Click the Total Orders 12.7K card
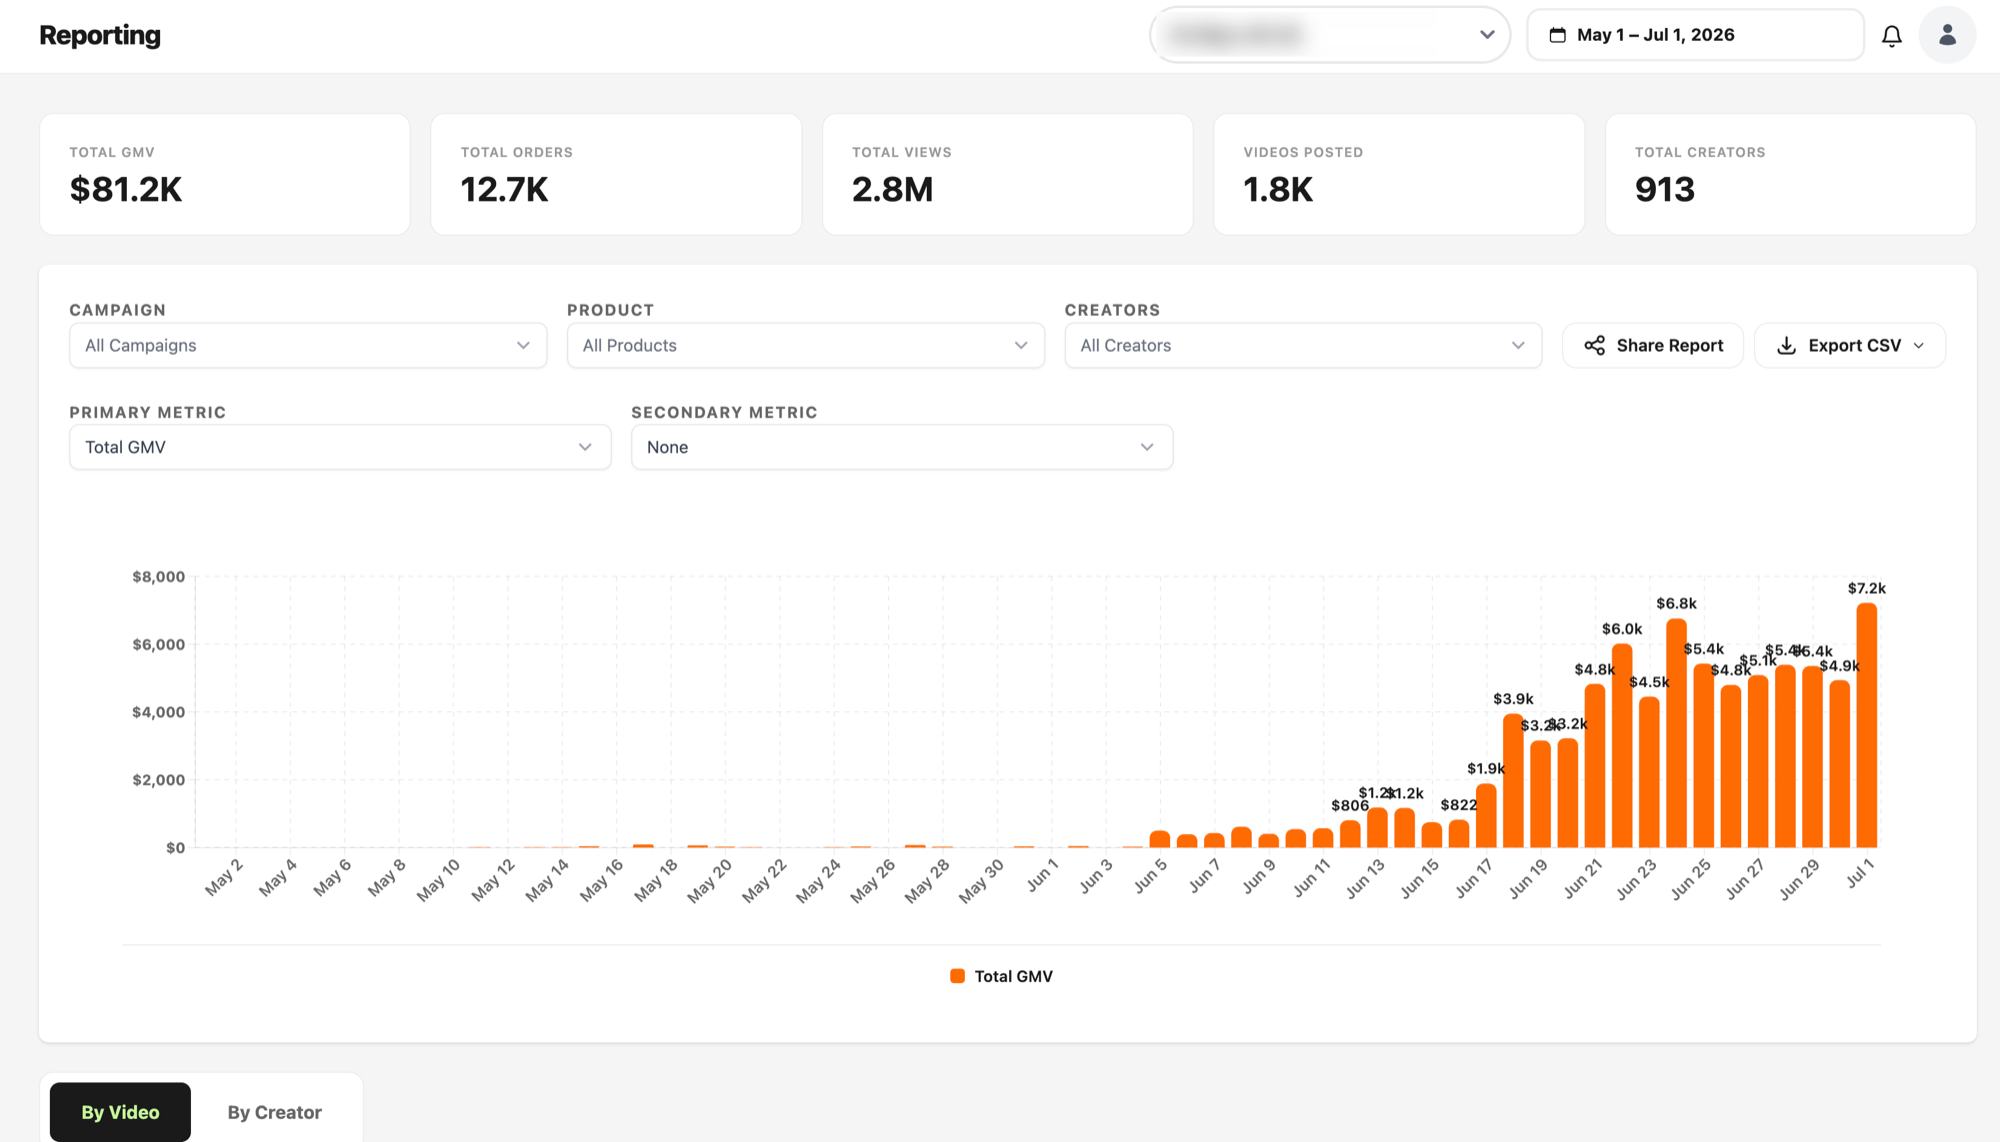 pyautogui.click(x=616, y=174)
